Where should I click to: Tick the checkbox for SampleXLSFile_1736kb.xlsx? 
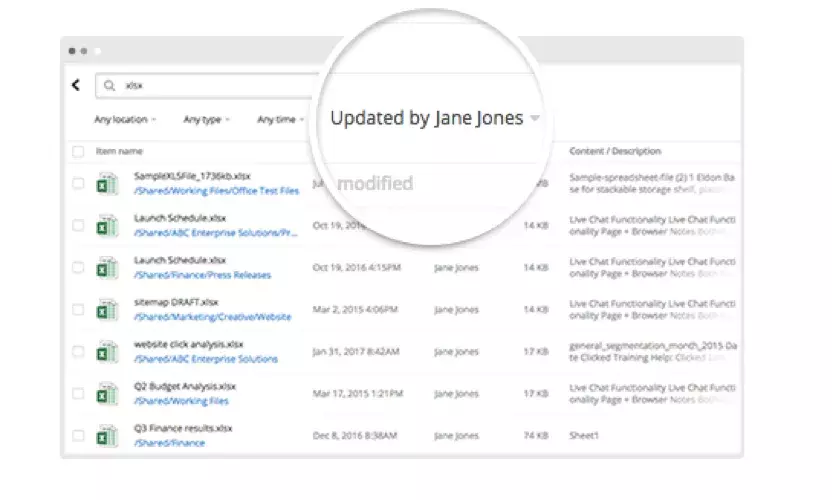click(78, 183)
